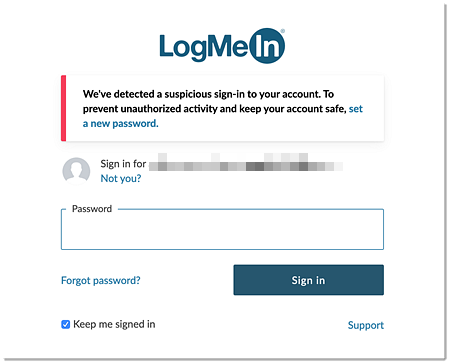Viewport: 450px width, 364px height.
Task: Open the Forgot password? link
Action: pyautogui.click(x=101, y=281)
